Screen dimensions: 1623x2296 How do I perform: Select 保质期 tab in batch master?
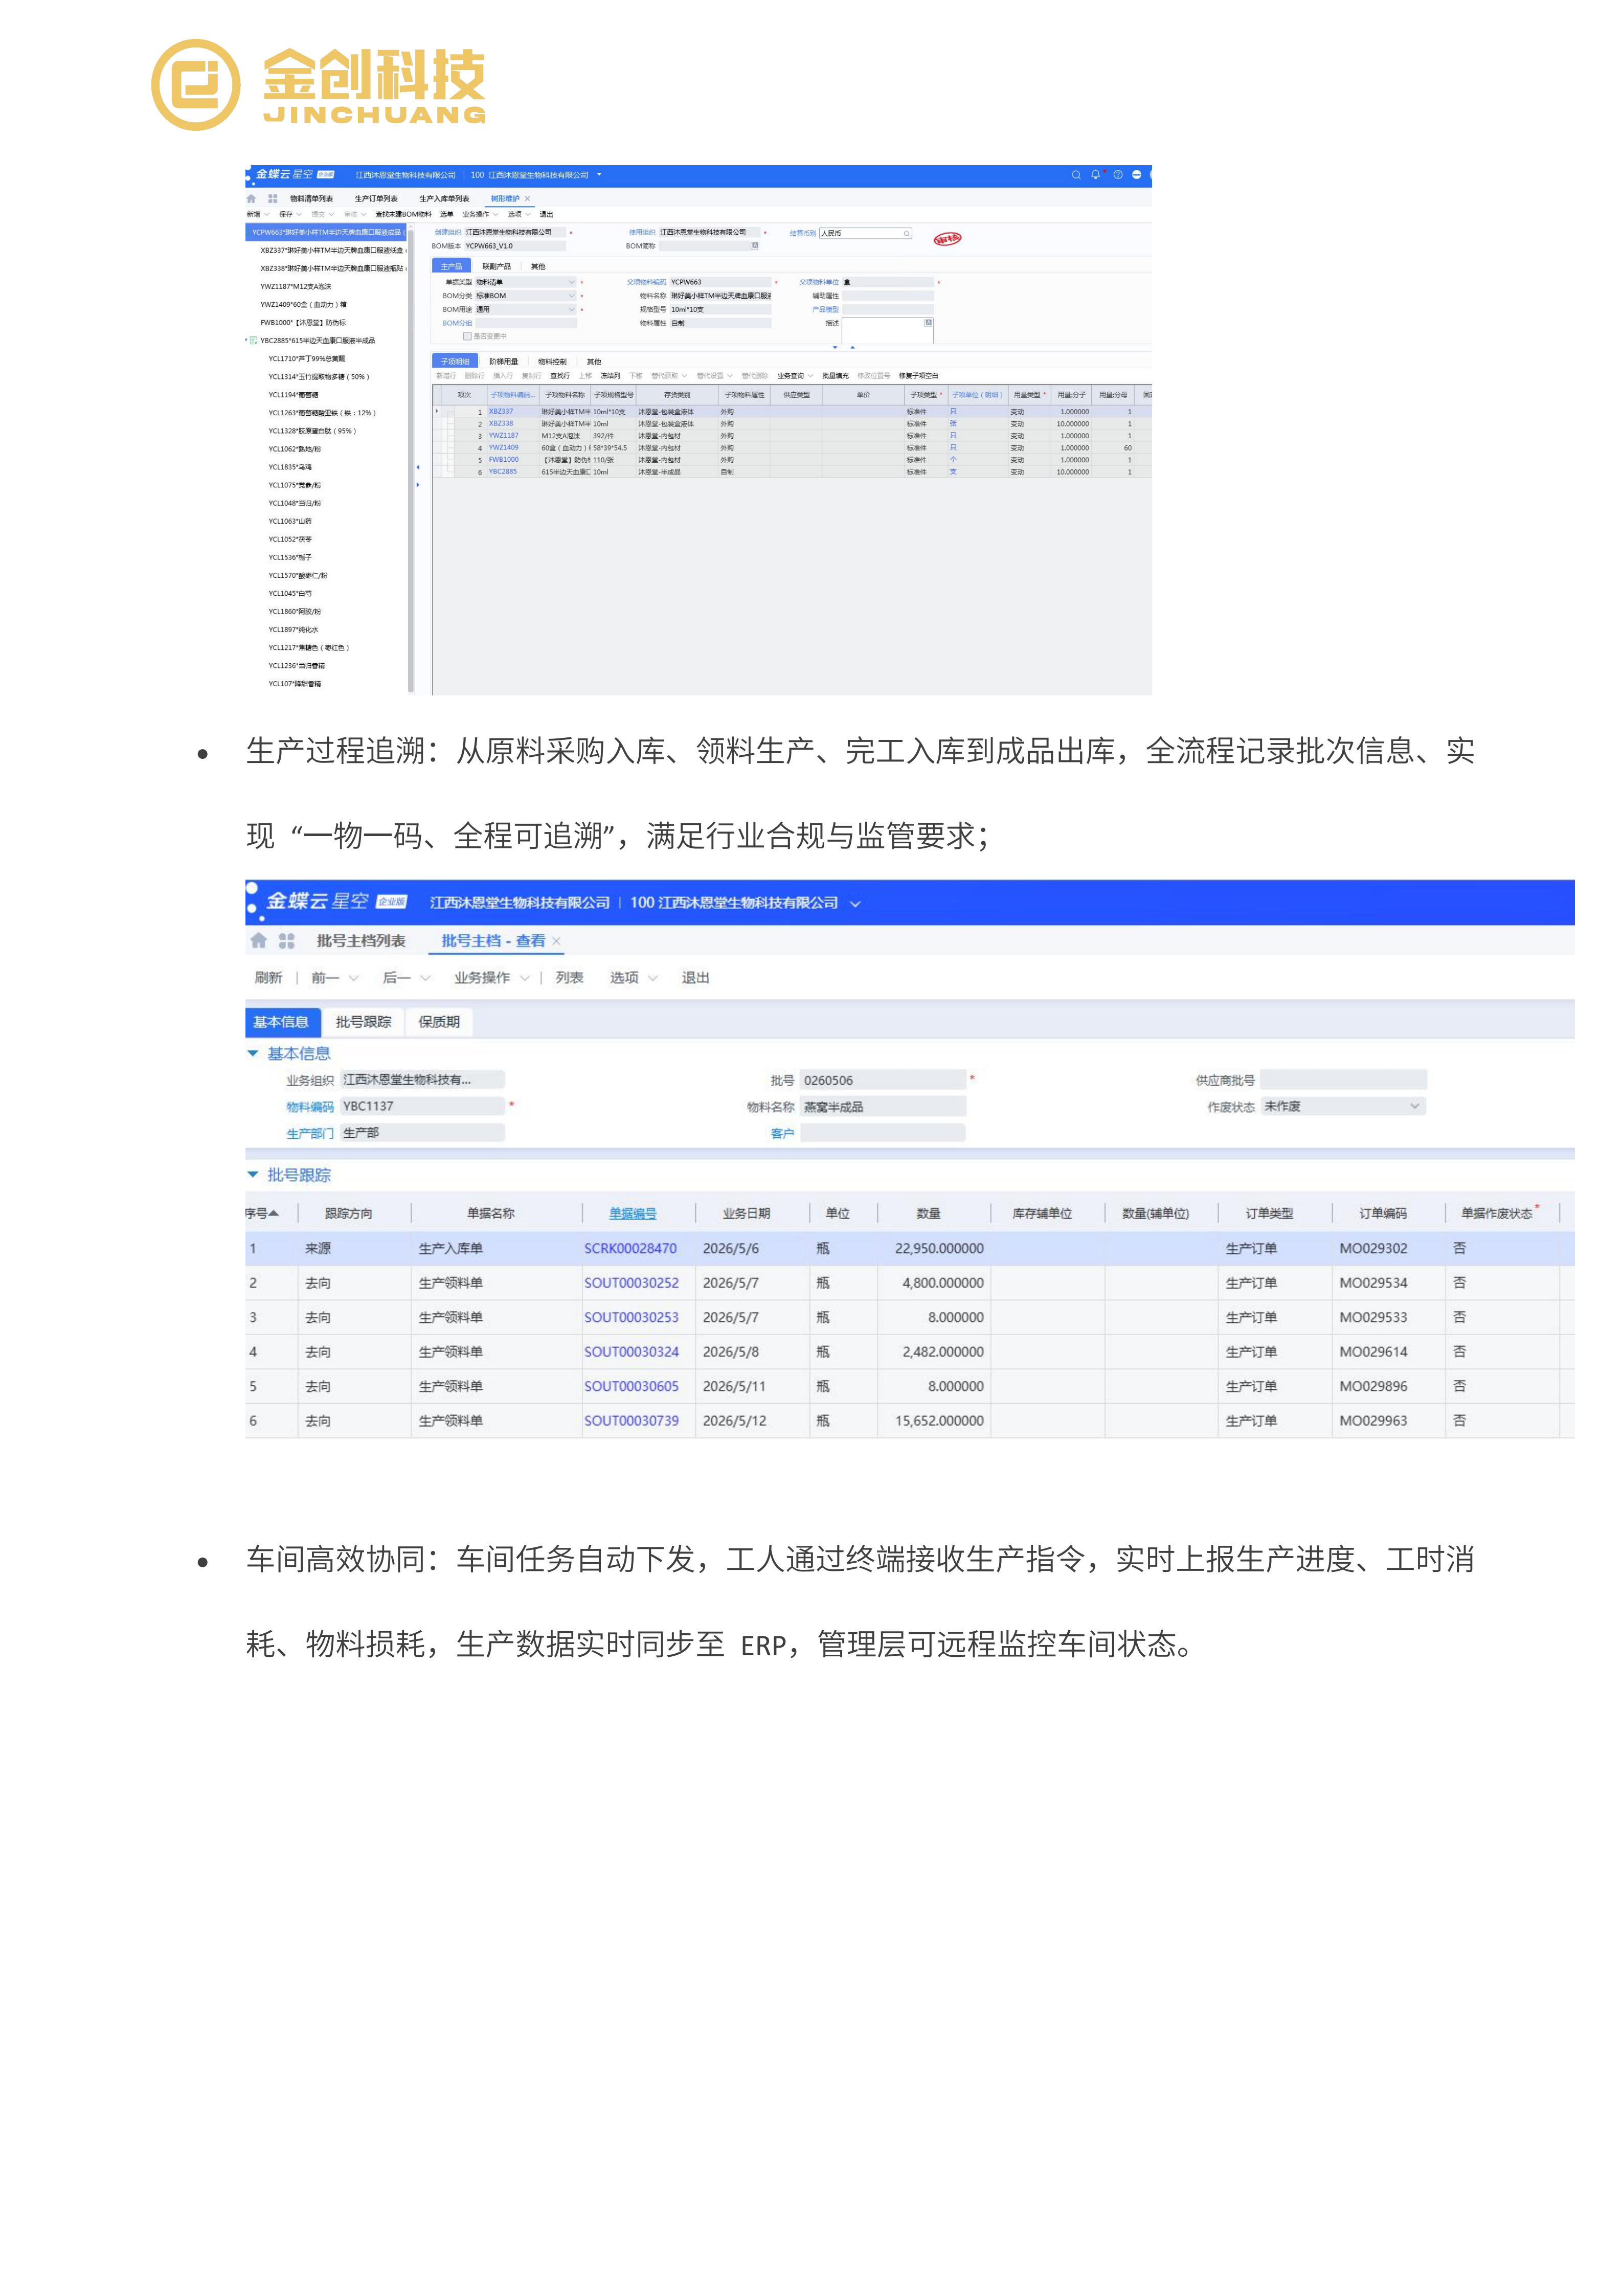(439, 1022)
